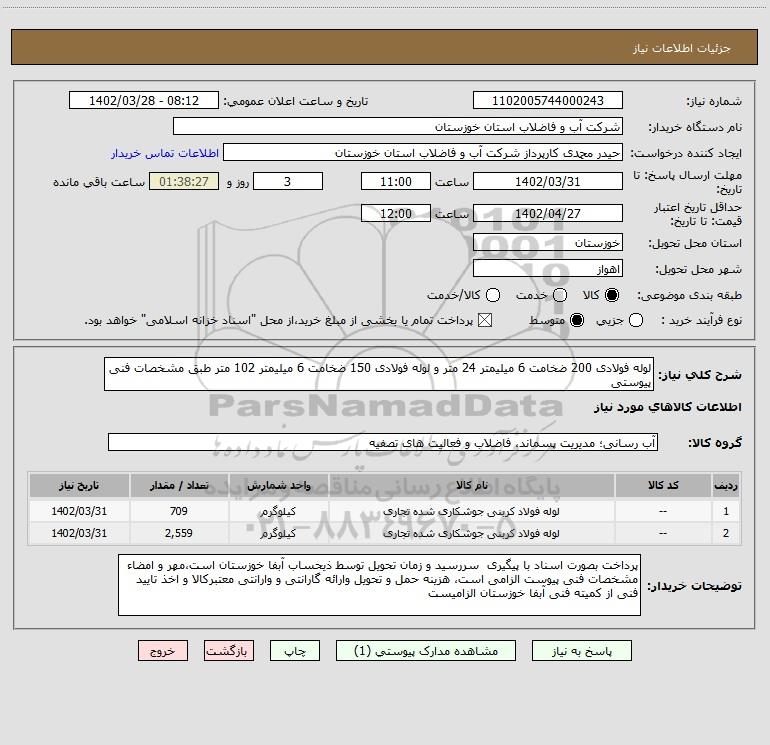Click the delivery province field خوزستان

point(548,243)
